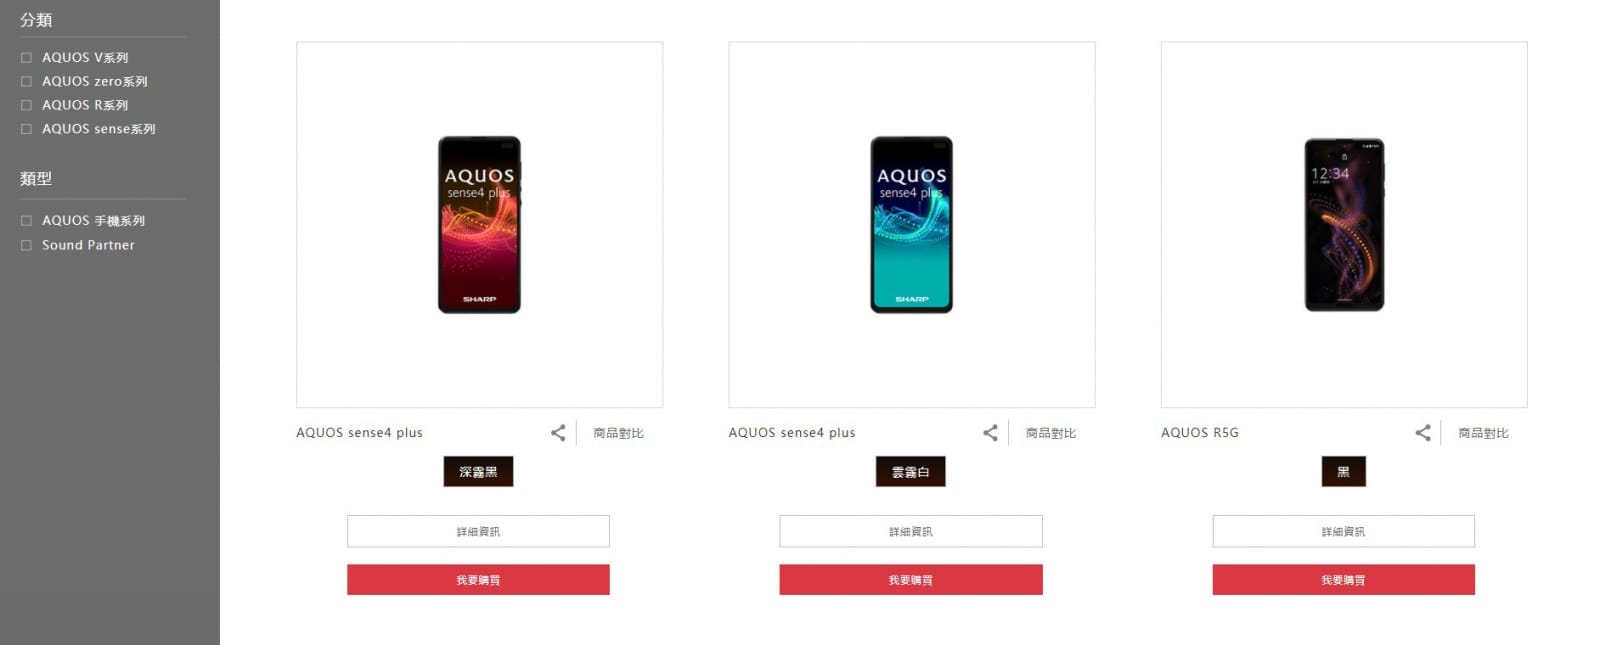Image resolution: width=1600 pixels, height=645 pixels.
Task: Select the 深霧黑 color swatch
Action: 478,472
